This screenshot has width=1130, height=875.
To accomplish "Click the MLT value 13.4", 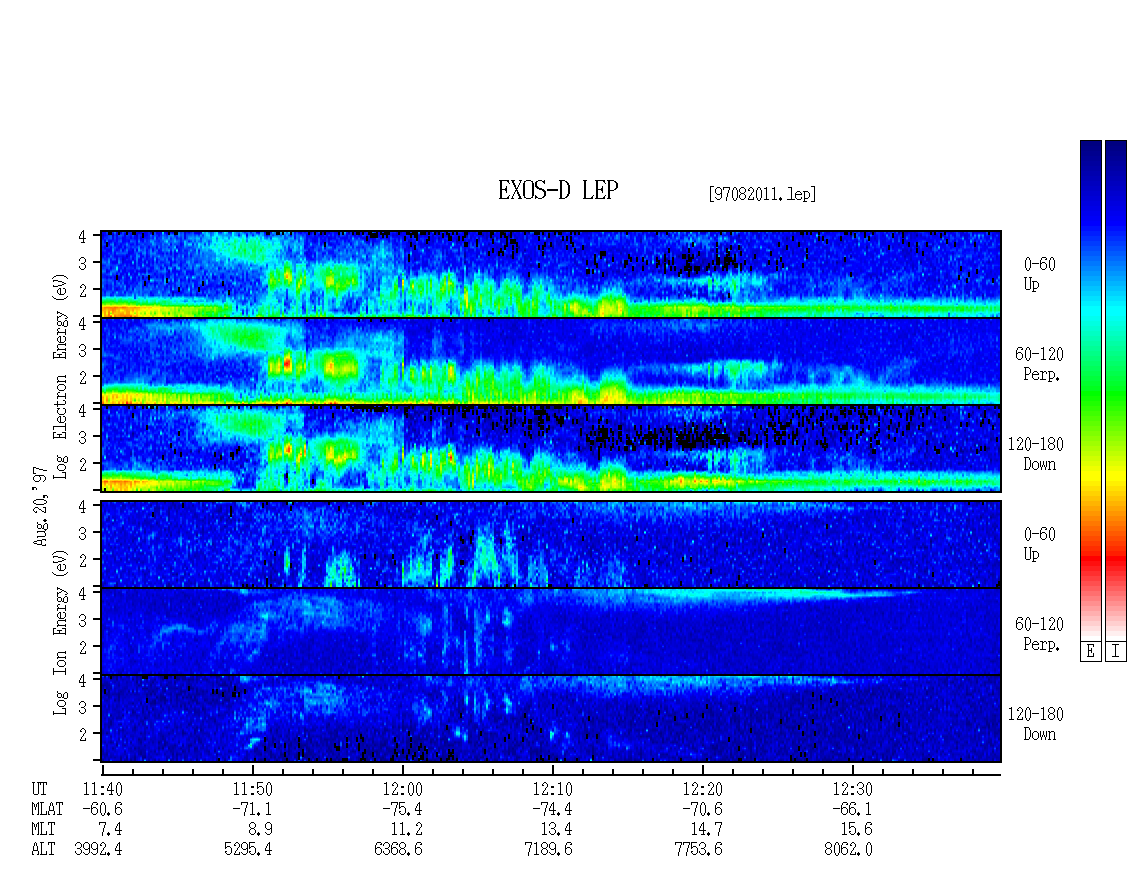I will (x=556, y=829).
